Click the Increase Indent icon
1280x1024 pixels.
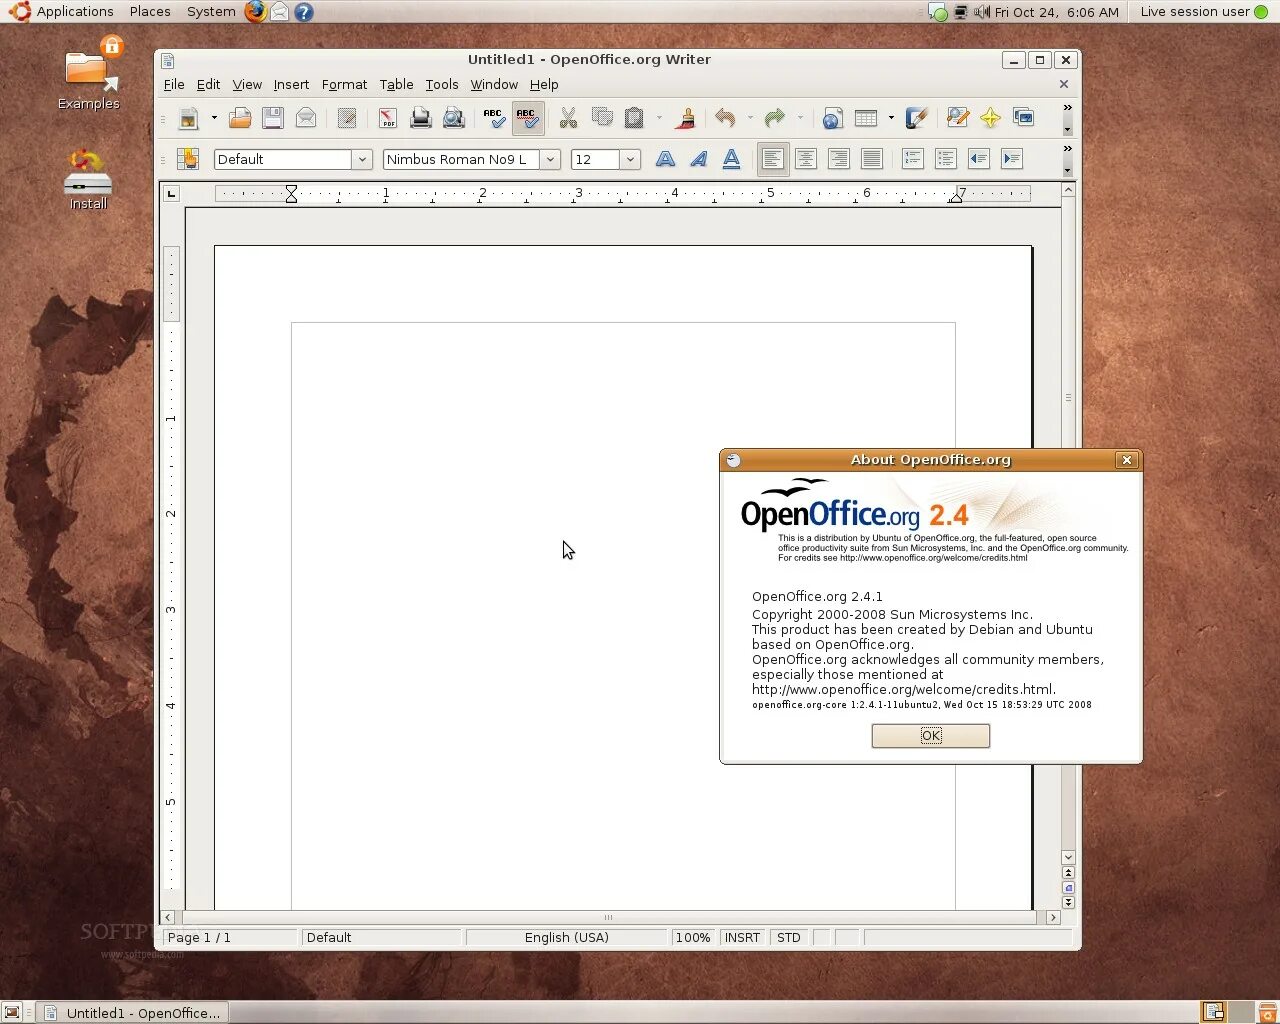pyautogui.click(x=1012, y=159)
